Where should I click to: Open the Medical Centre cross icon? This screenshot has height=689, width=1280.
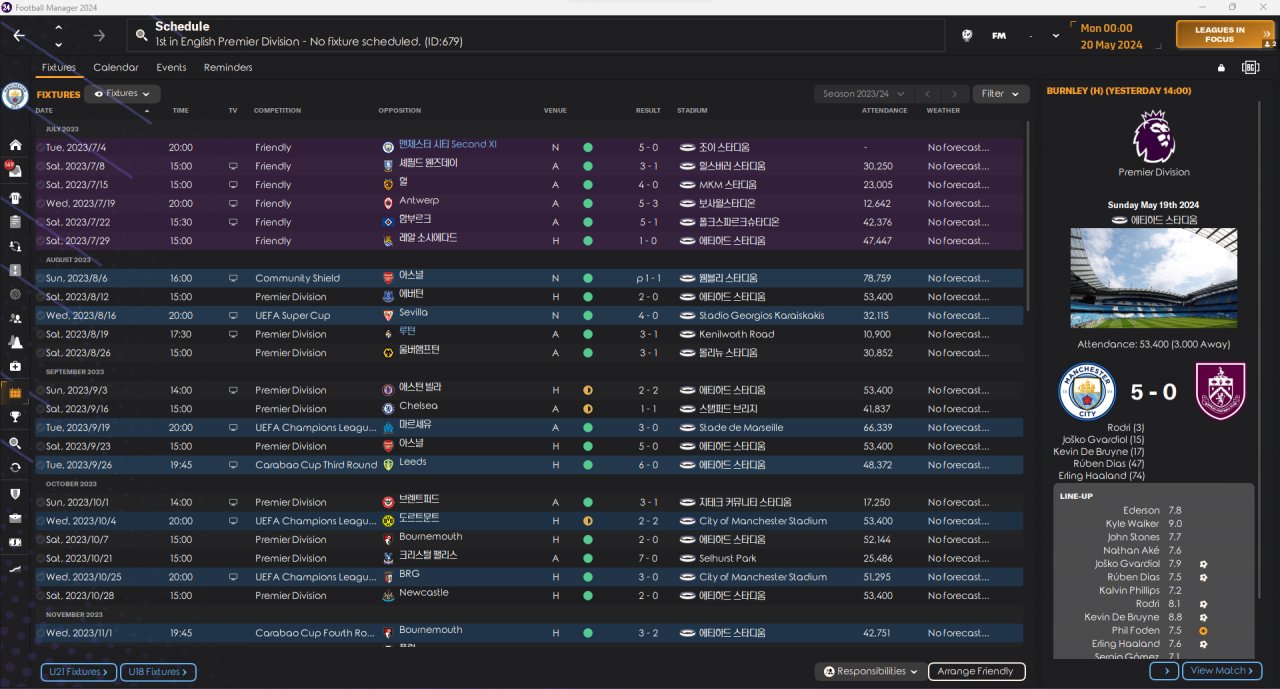tap(15, 368)
